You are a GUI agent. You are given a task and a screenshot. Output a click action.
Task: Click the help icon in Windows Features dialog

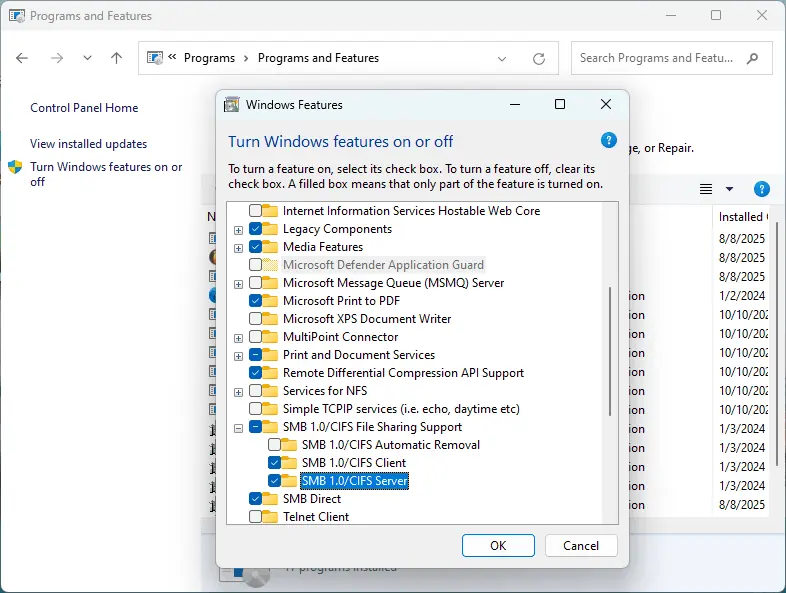609,140
